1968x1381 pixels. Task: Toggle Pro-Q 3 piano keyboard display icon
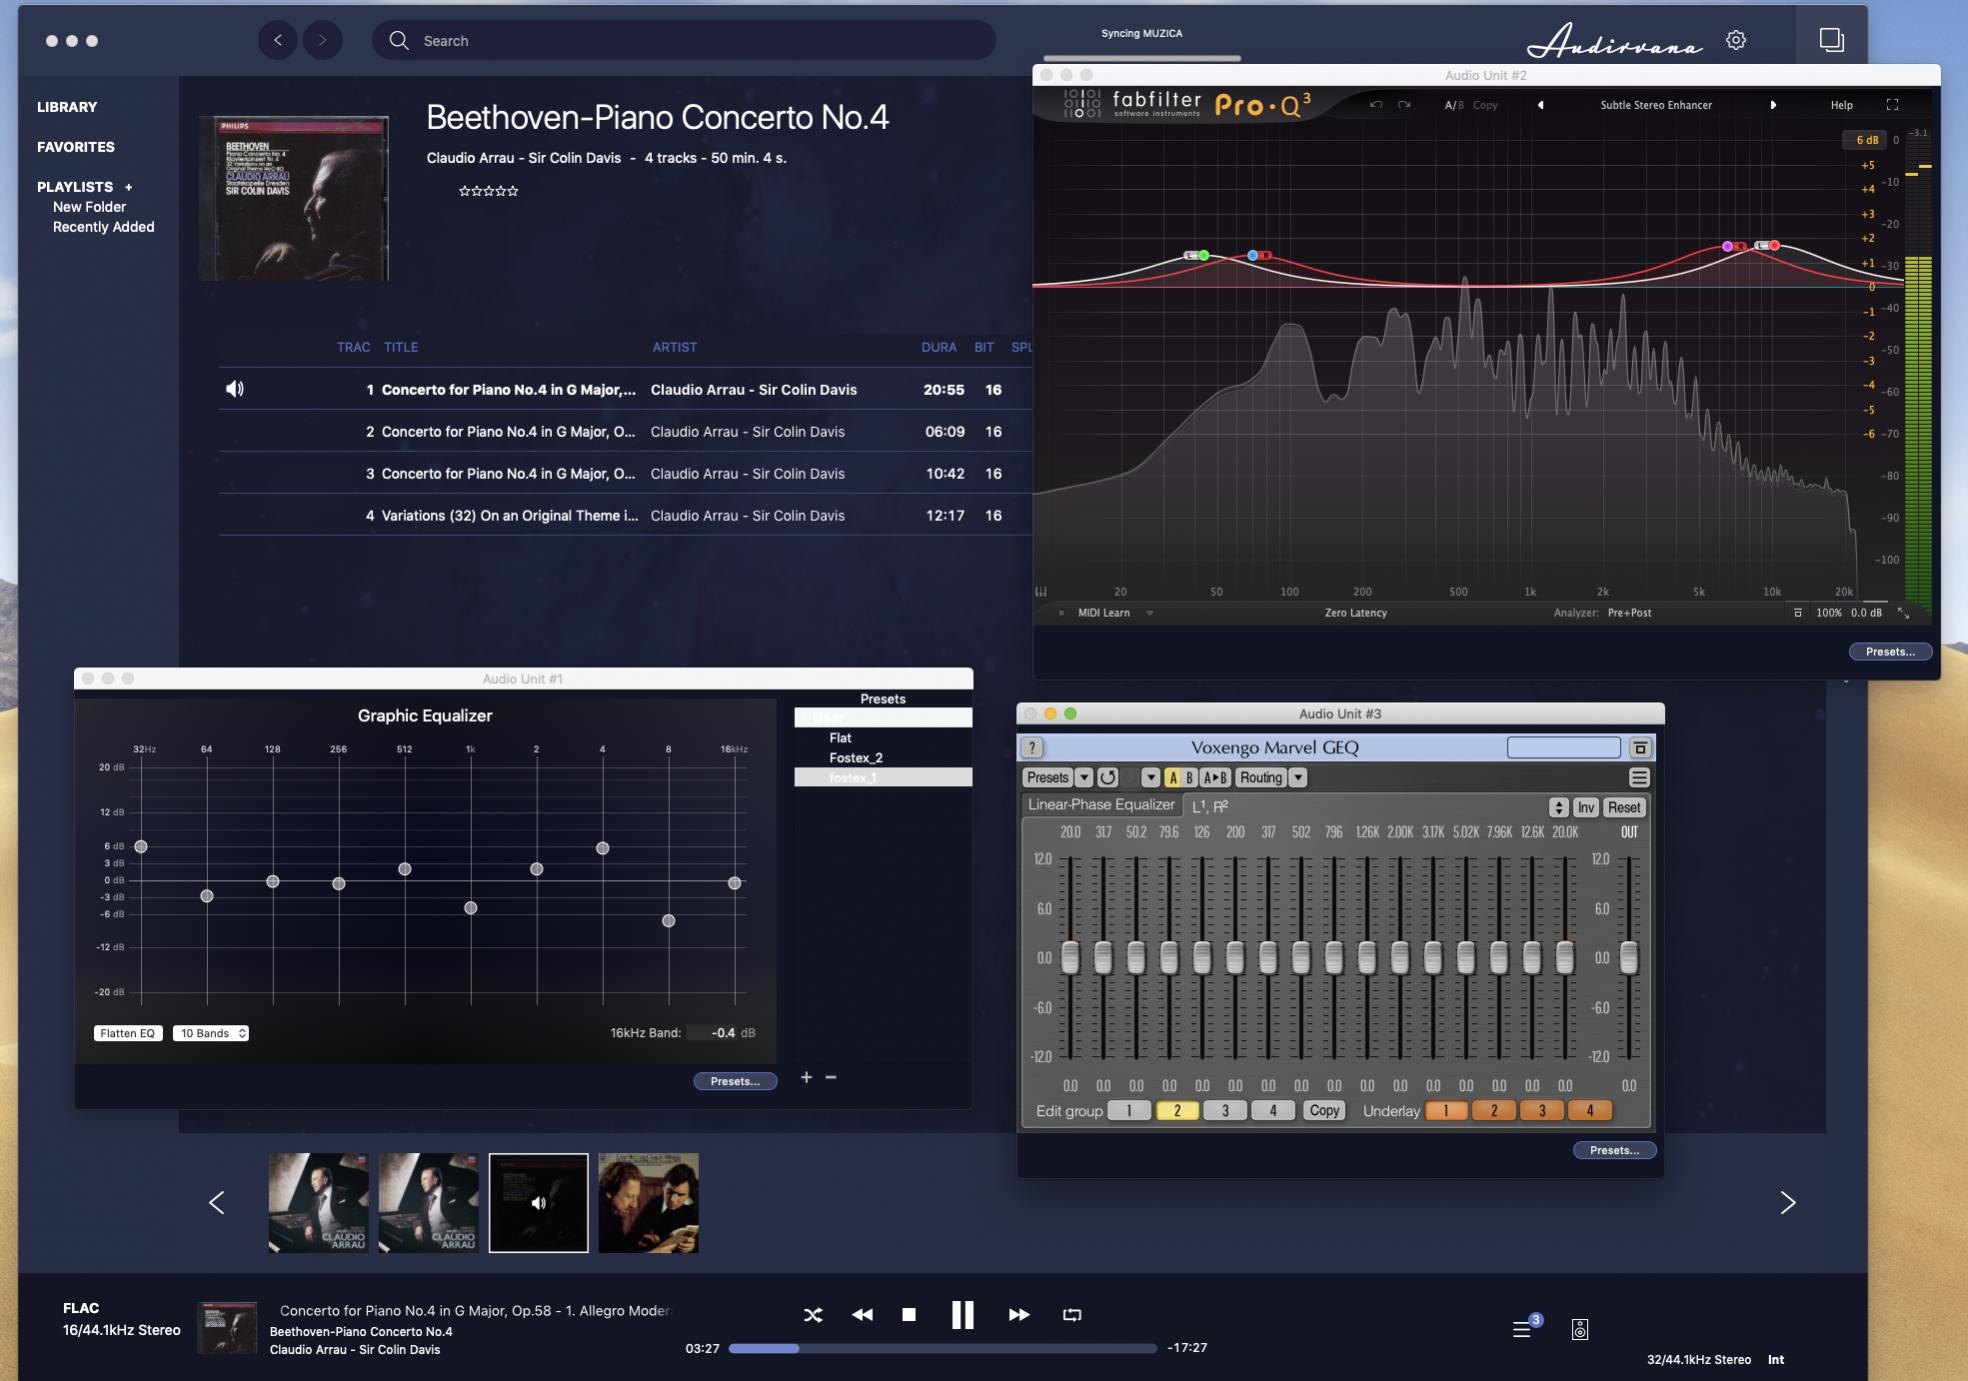[1041, 592]
